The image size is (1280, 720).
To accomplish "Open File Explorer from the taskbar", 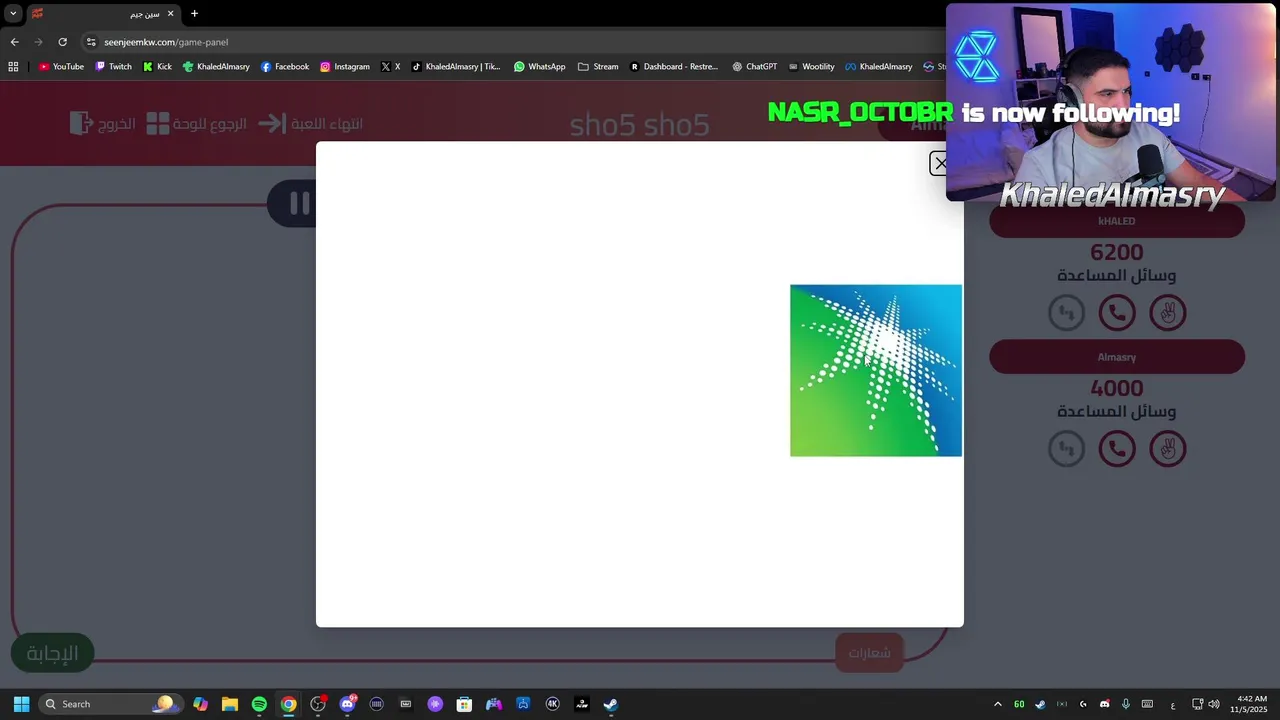I will click(x=230, y=704).
